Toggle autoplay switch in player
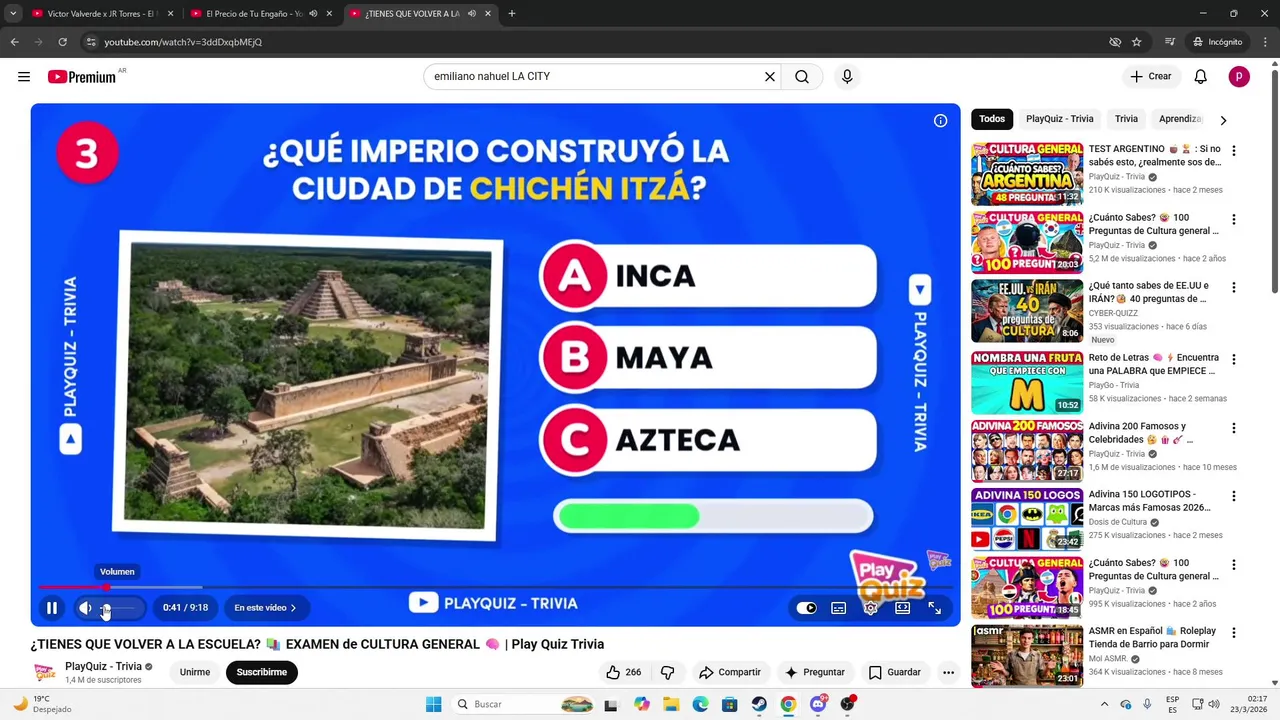Viewport: 1280px width, 720px height. pos(806,608)
